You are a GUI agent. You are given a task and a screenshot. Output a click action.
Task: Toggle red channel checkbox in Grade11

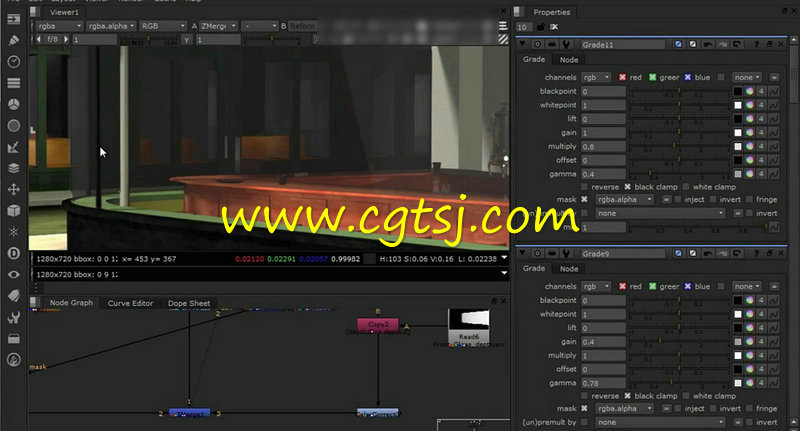pyautogui.click(x=622, y=78)
